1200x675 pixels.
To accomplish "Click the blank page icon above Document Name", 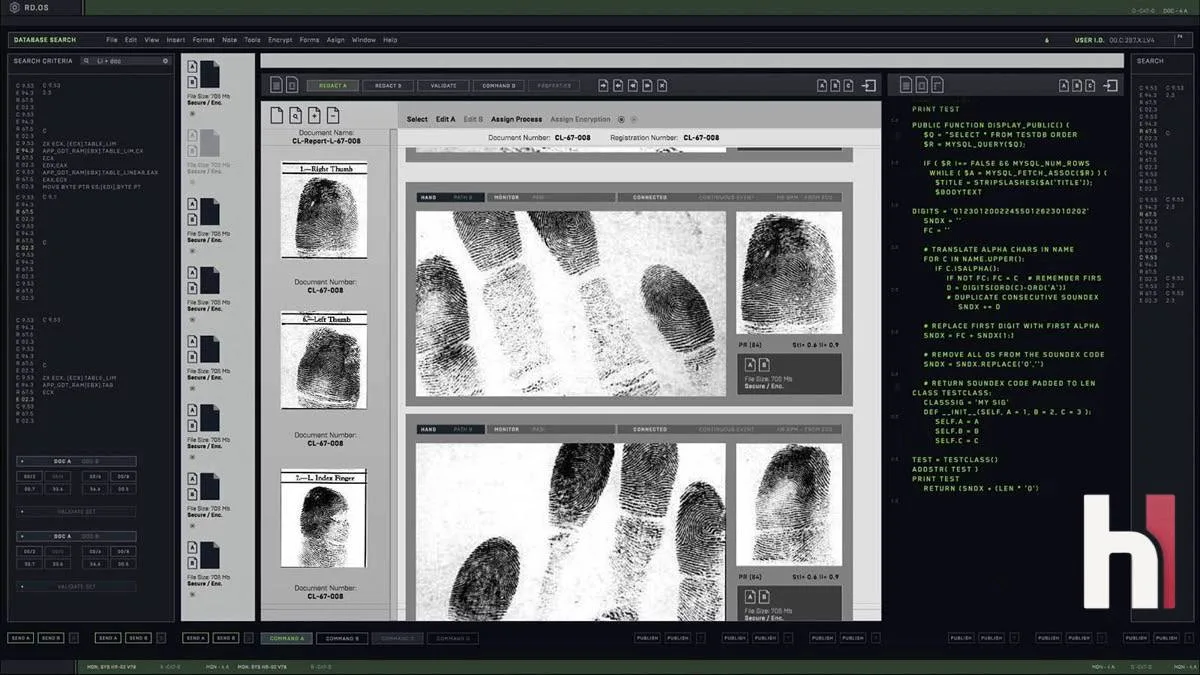I will (x=277, y=115).
